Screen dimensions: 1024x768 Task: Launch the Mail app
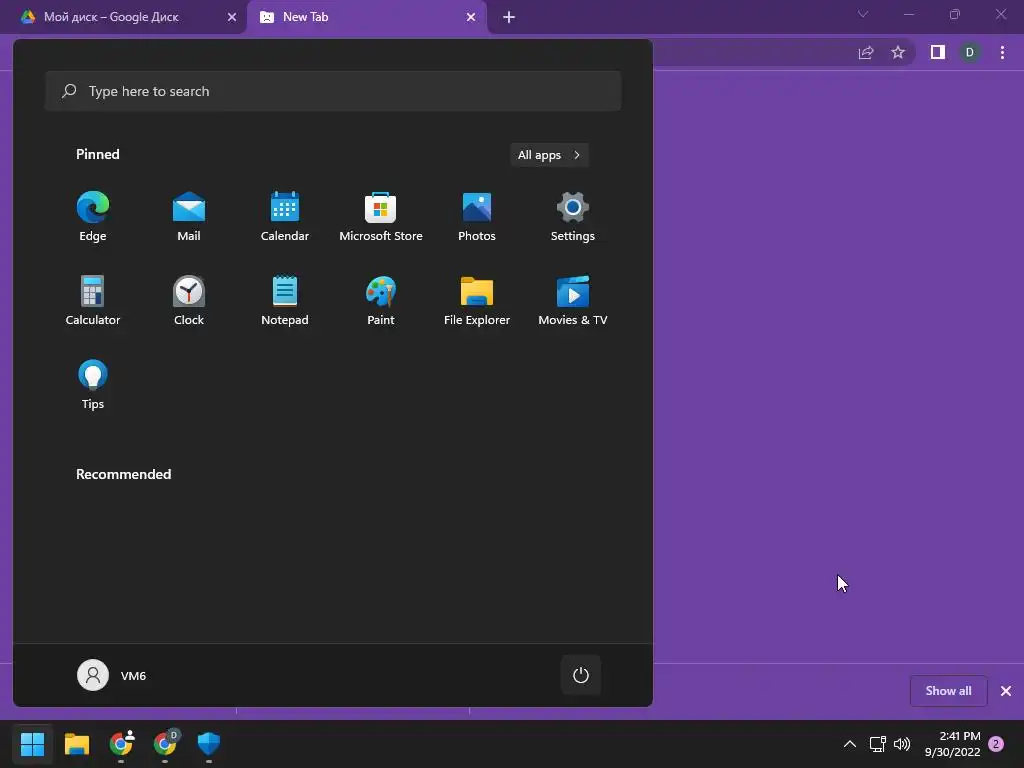click(189, 217)
